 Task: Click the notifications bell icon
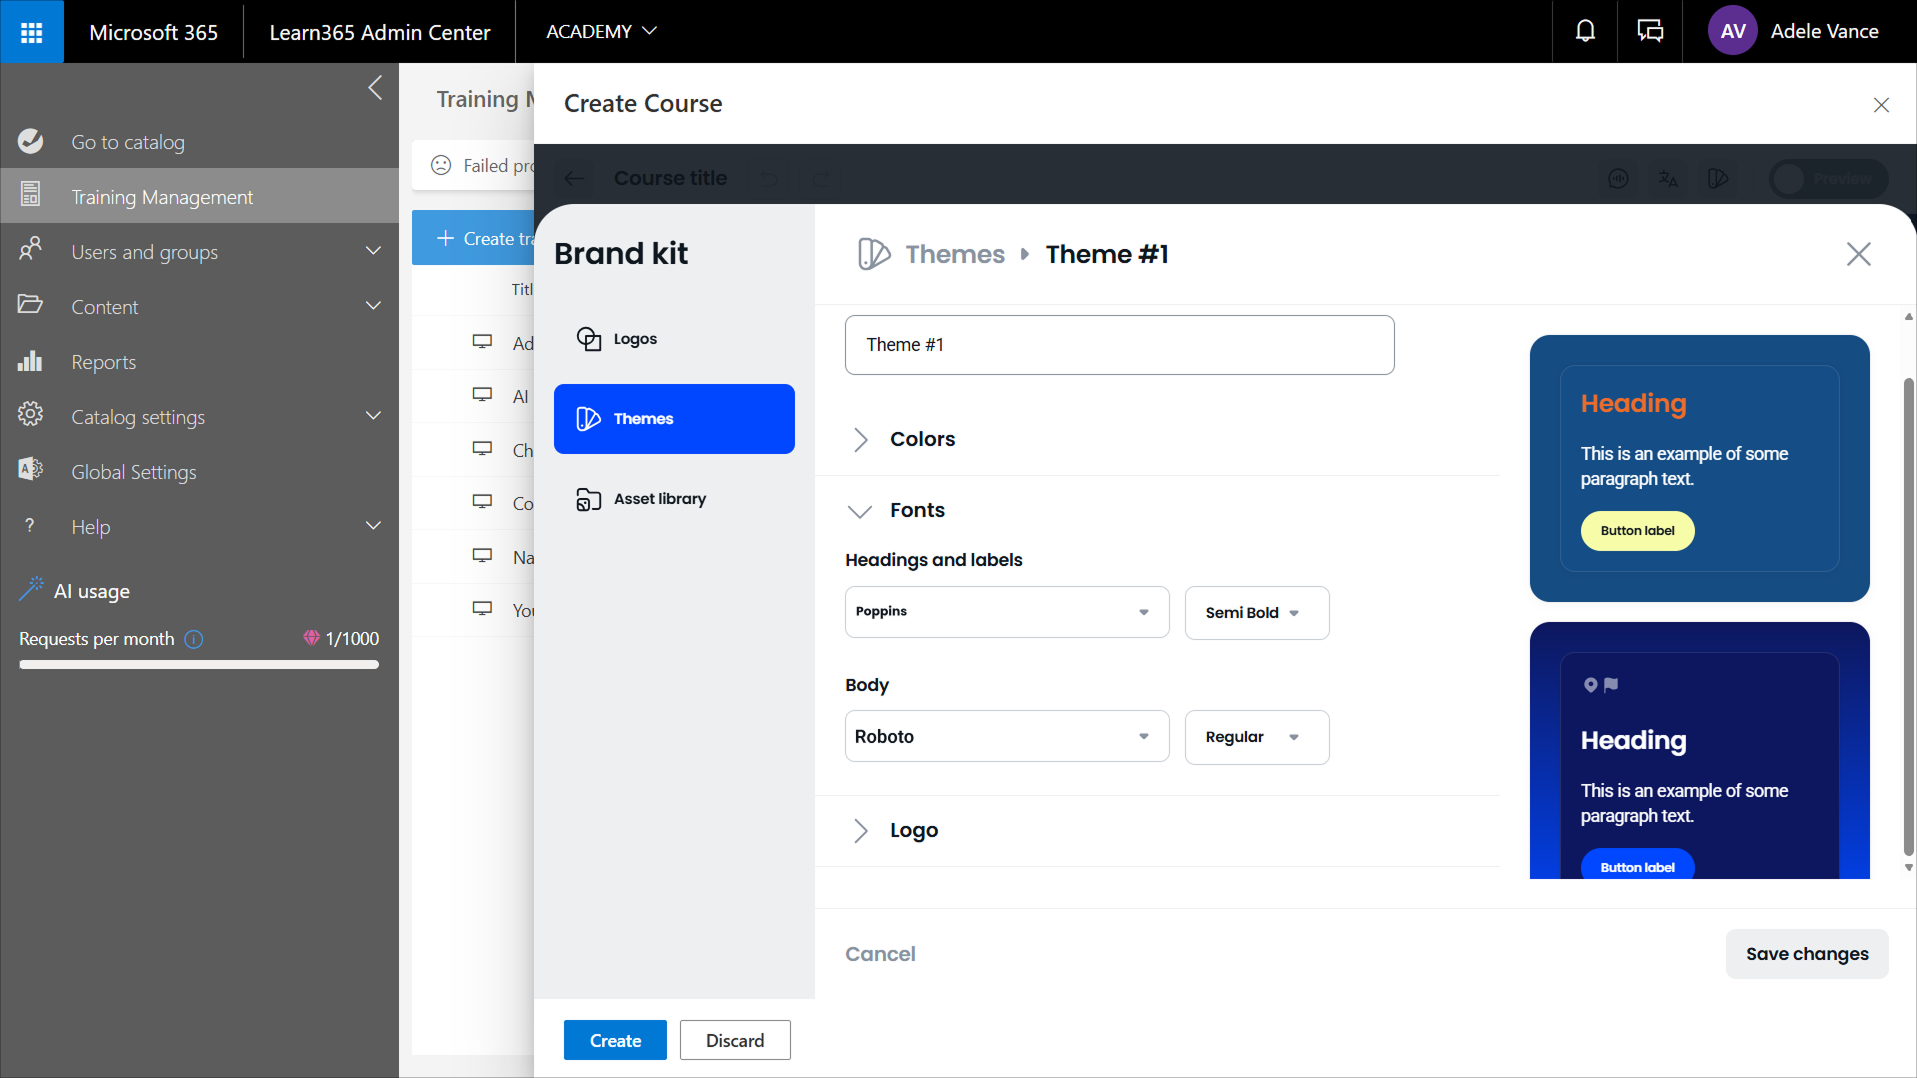click(x=1585, y=32)
